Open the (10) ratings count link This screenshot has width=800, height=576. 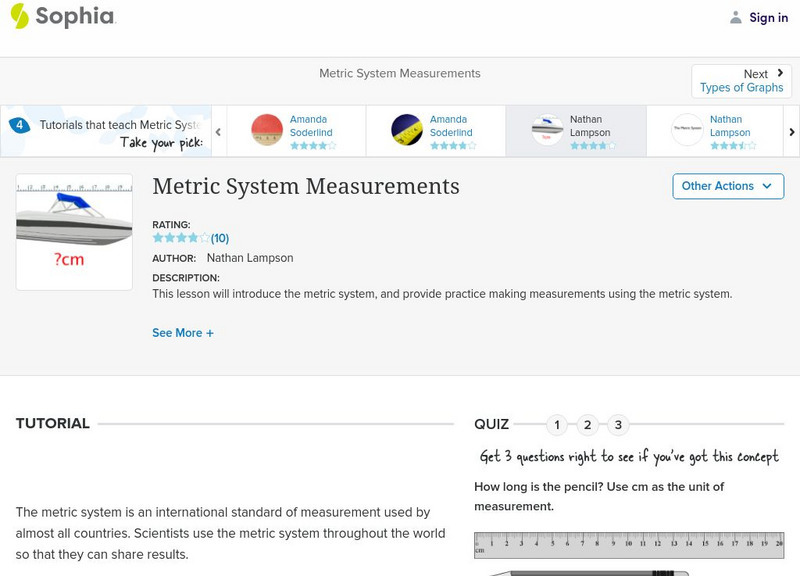point(220,238)
